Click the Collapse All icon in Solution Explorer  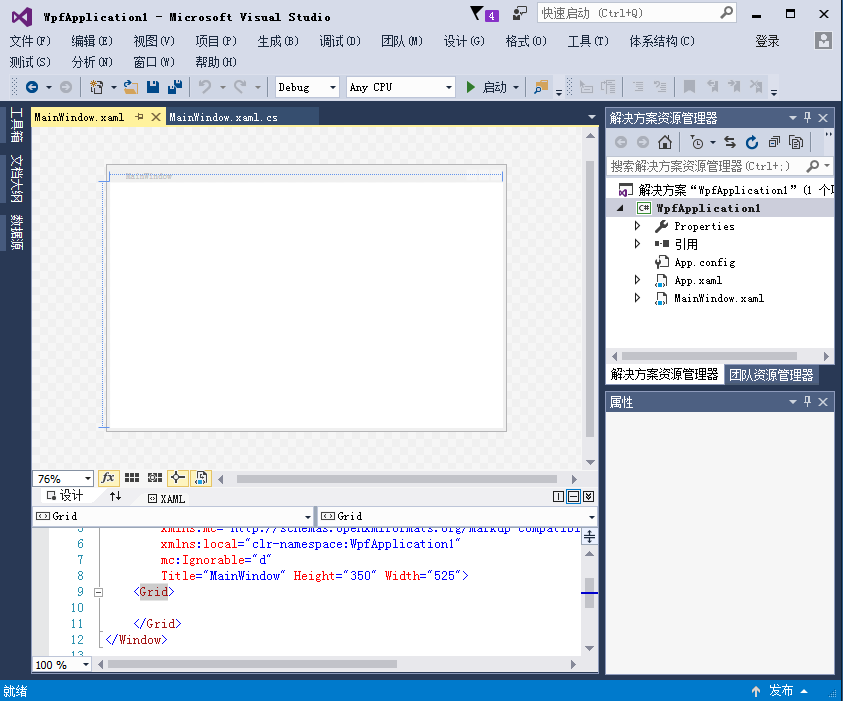pyautogui.click(x=774, y=142)
